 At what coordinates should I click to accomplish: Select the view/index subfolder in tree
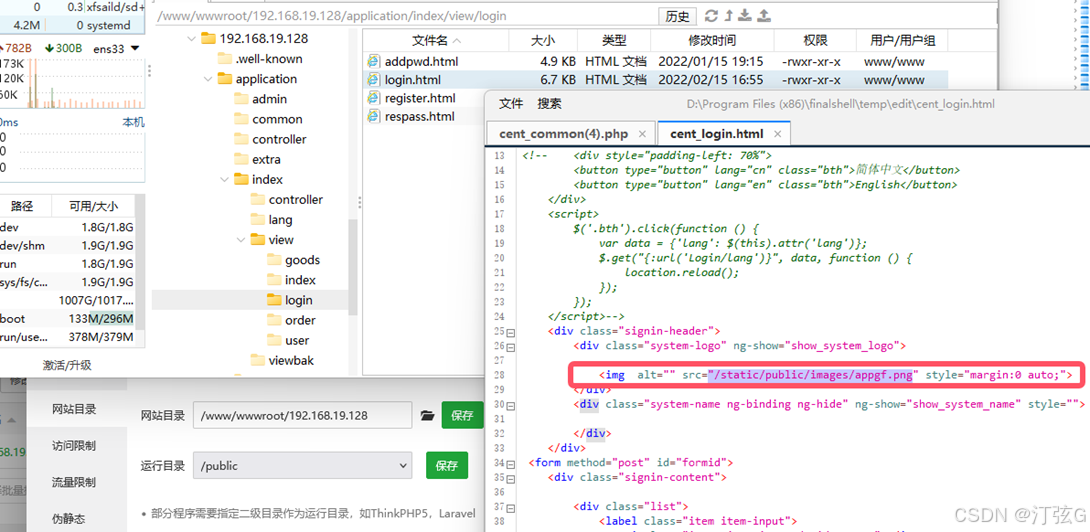(300, 280)
